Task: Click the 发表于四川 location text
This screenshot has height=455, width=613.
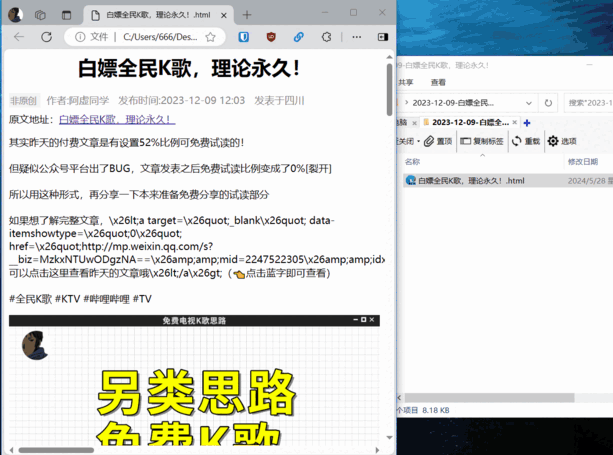Action: click(279, 101)
